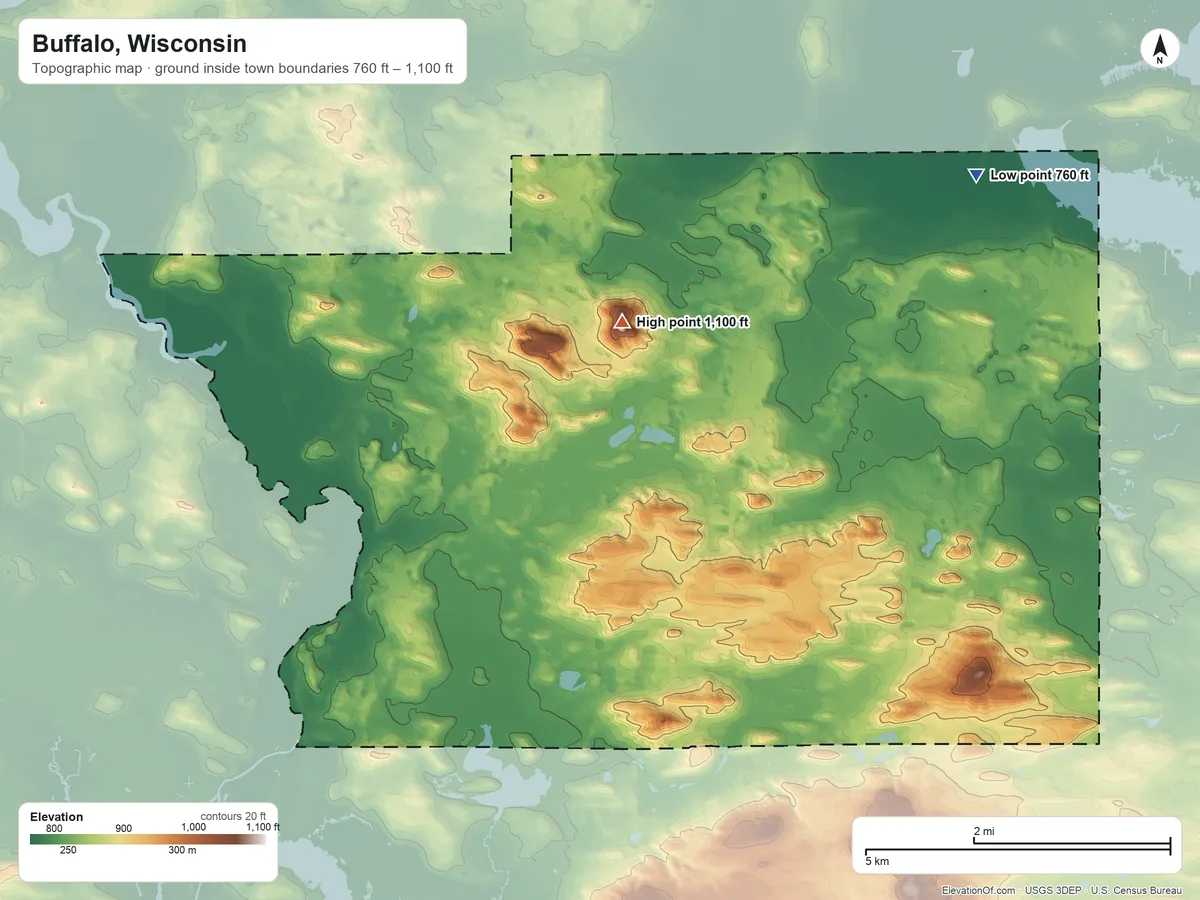Image resolution: width=1200 pixels, height=900 pixels.
Task: Click the 'USGS 3DEP' attribution text
Action: coord(1053,890)
